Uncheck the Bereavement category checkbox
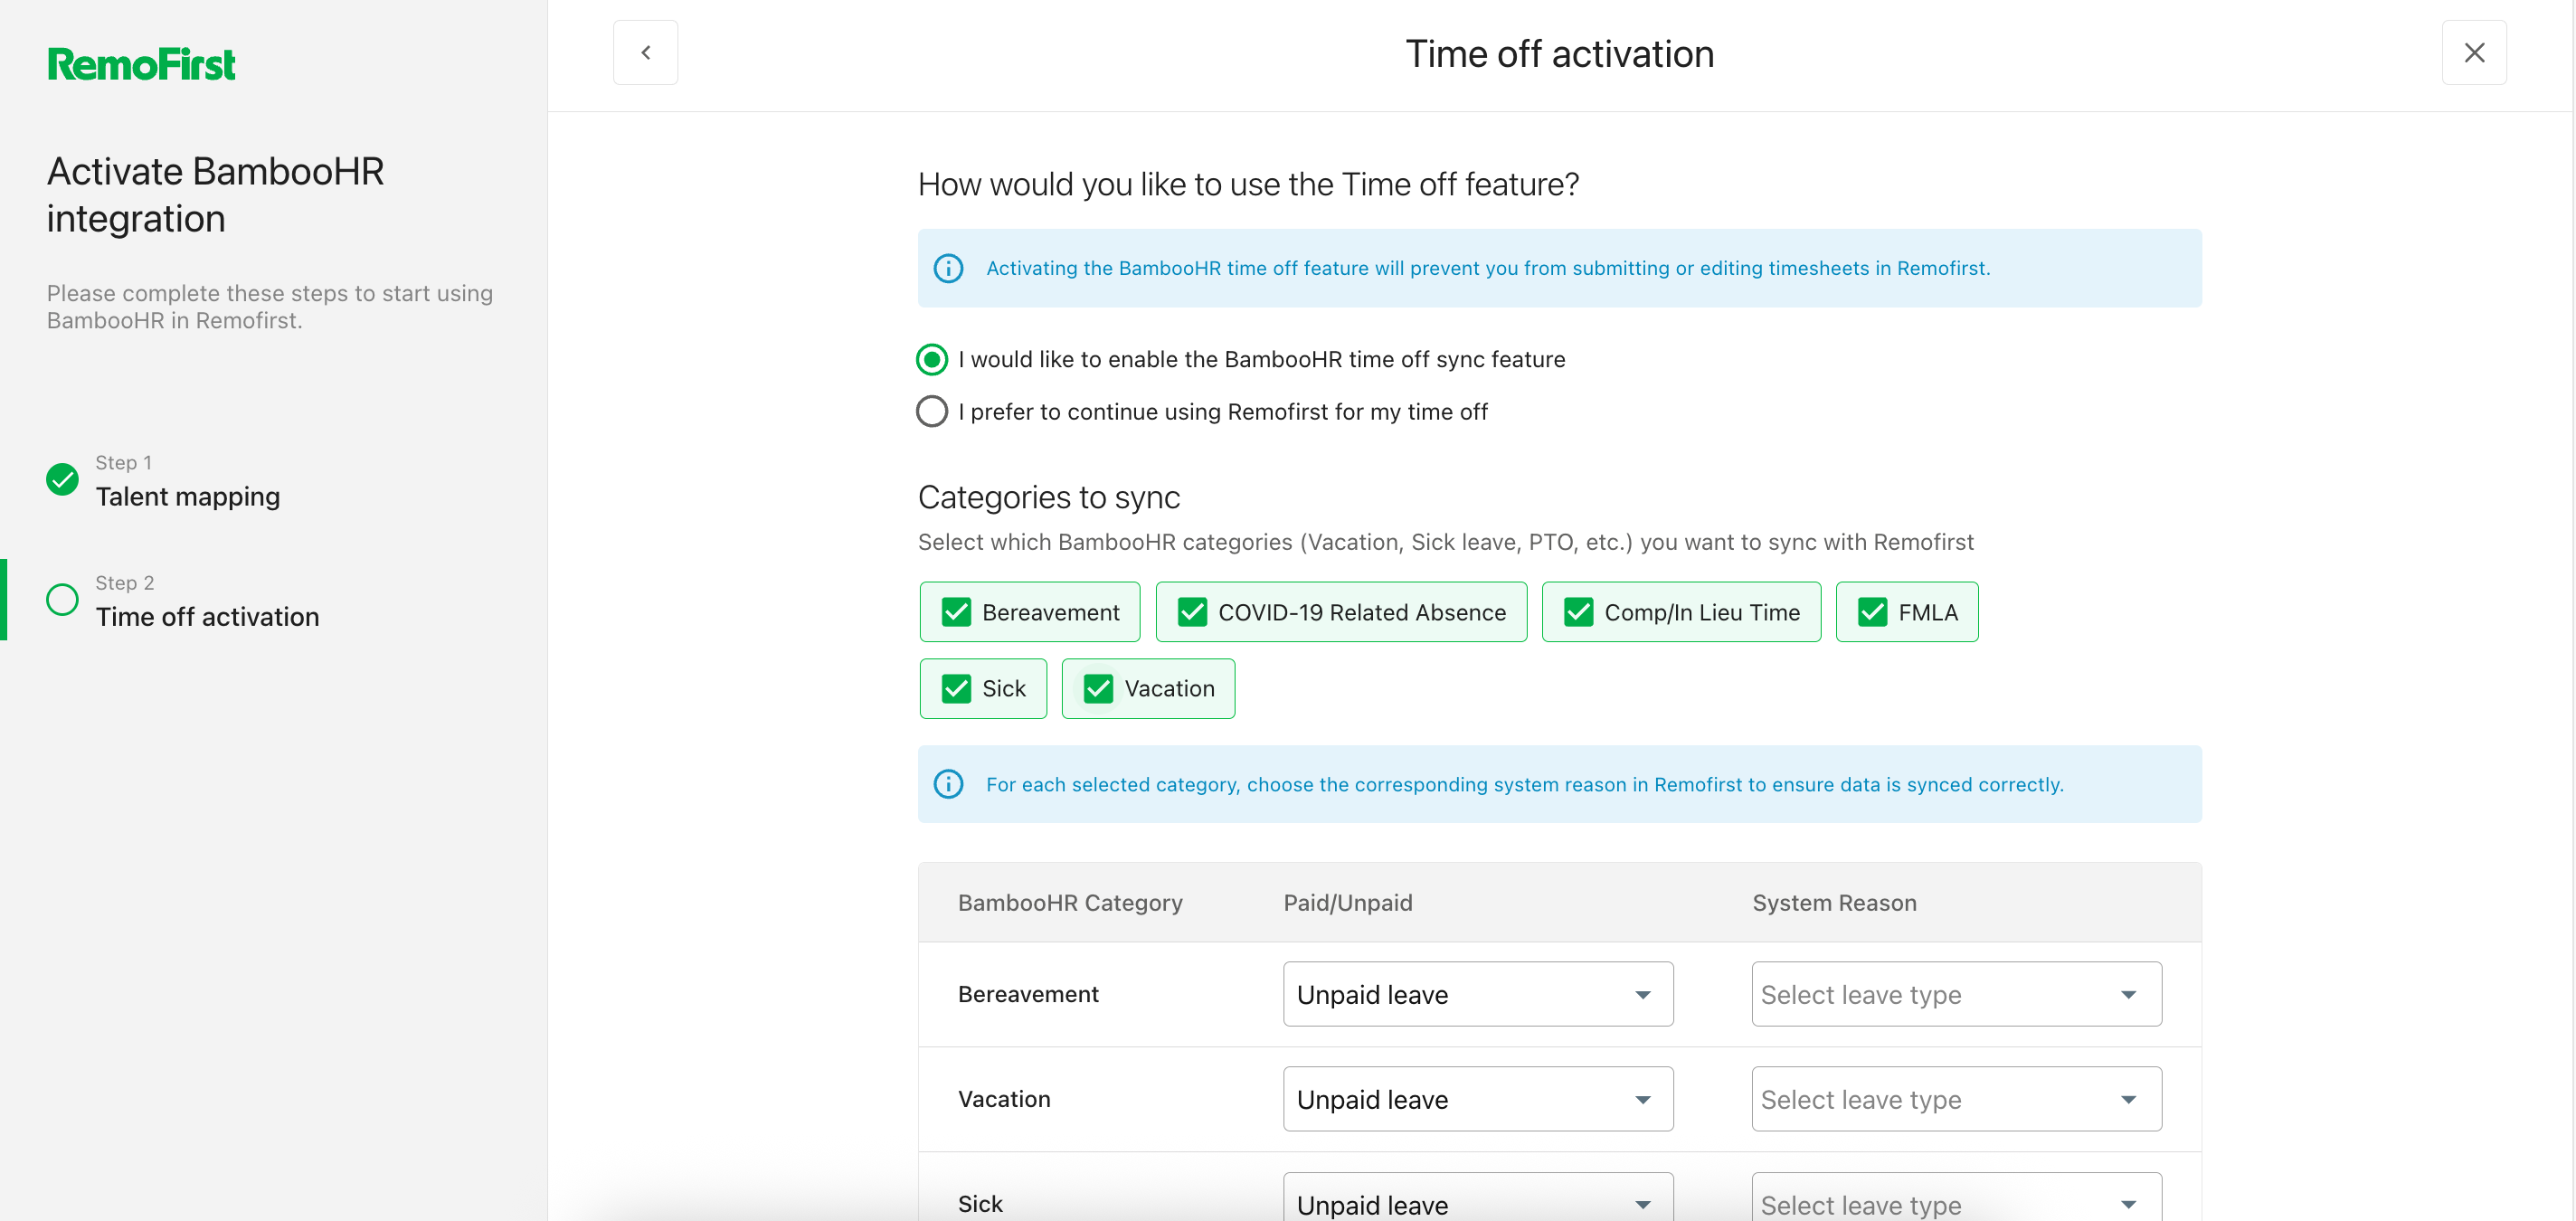 click(x=956, y=612)
